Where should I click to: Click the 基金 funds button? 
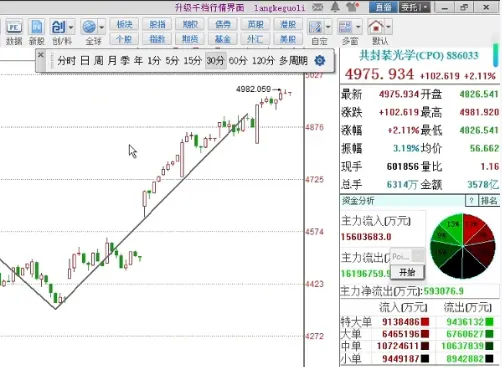(x=223, y=39)
